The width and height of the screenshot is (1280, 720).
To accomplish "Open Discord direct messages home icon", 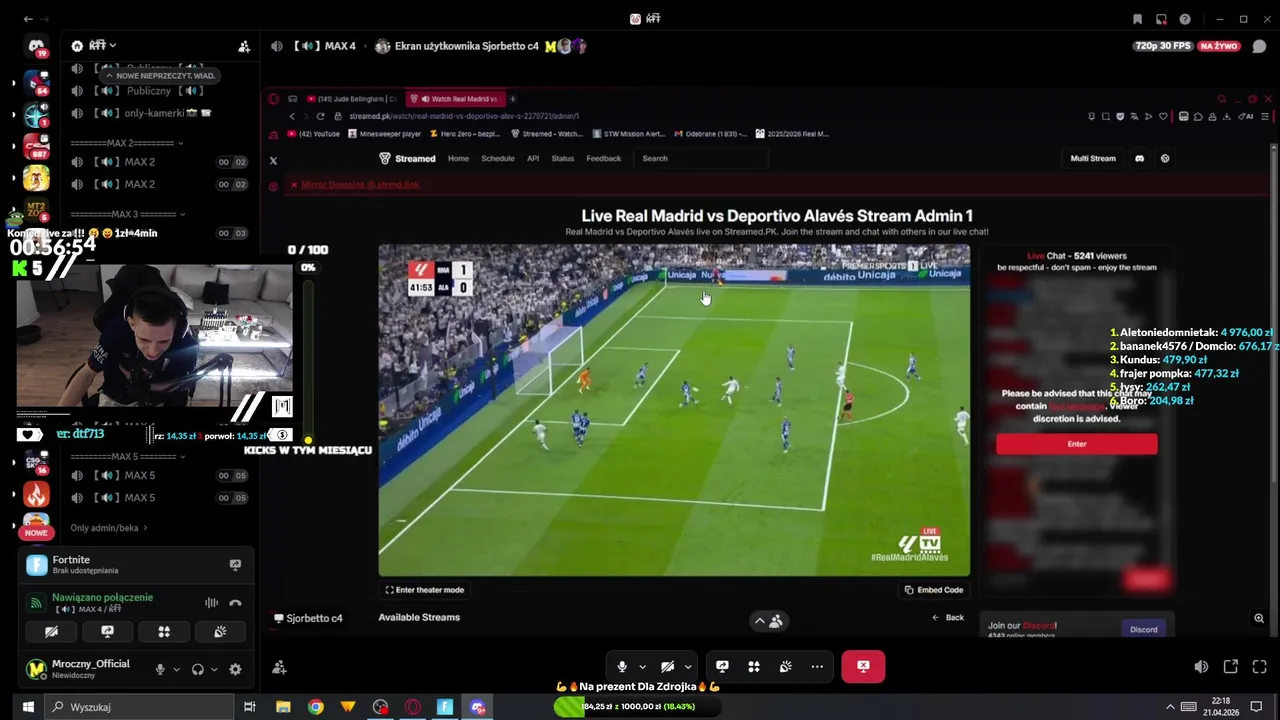I will [36, 48].
